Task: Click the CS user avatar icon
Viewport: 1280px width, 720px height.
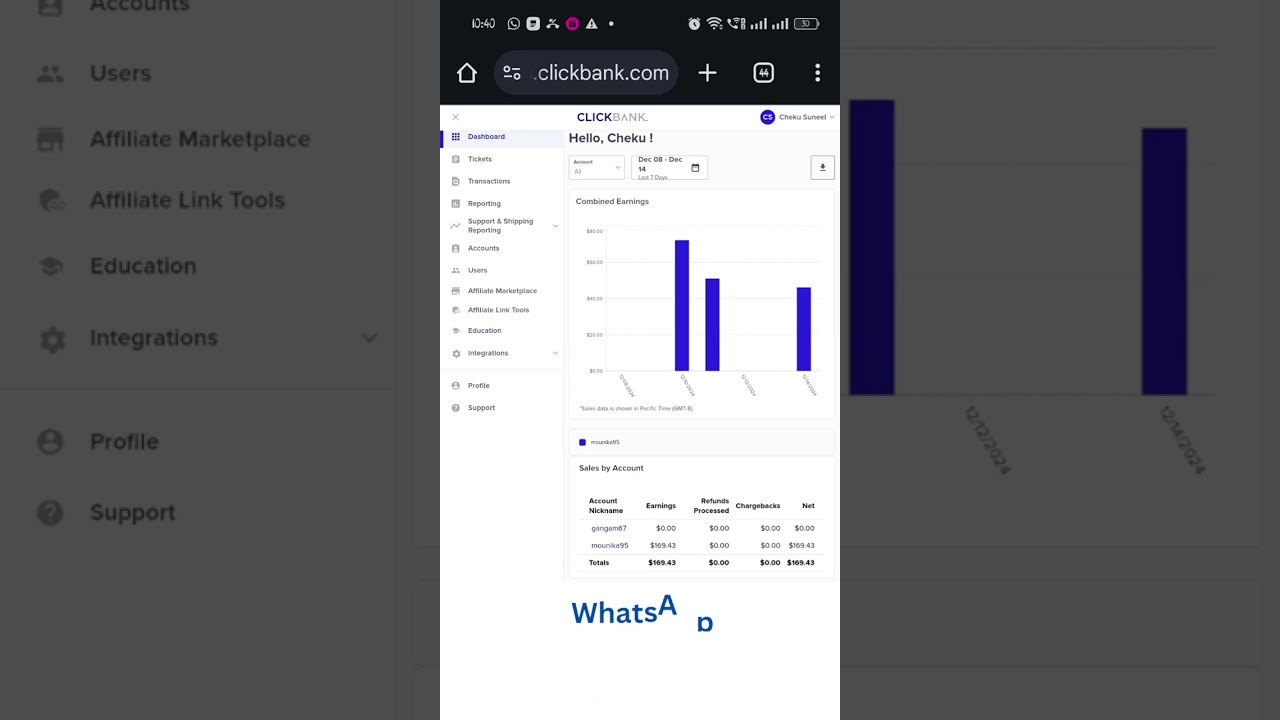Action: (x=767, y=117)
